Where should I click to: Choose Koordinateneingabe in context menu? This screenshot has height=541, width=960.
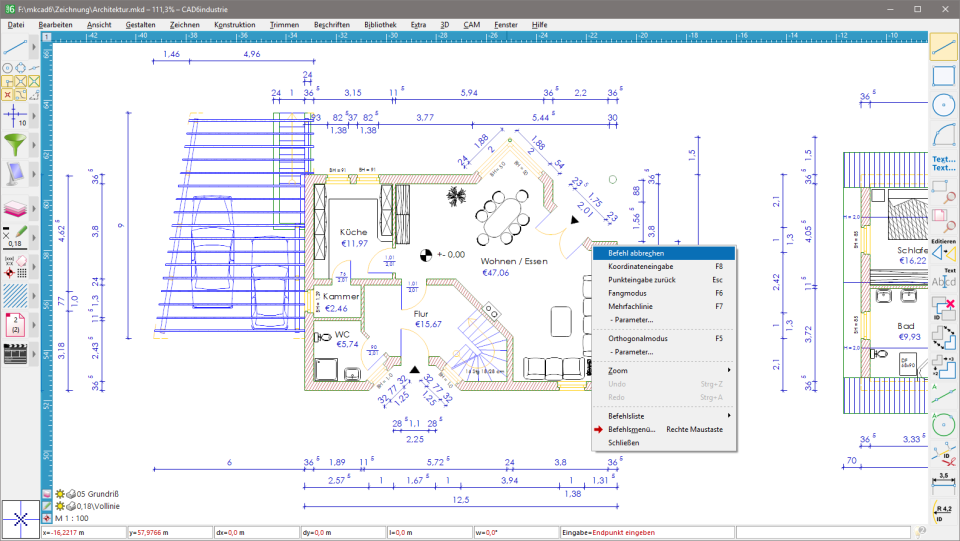[x=664, y=266]
